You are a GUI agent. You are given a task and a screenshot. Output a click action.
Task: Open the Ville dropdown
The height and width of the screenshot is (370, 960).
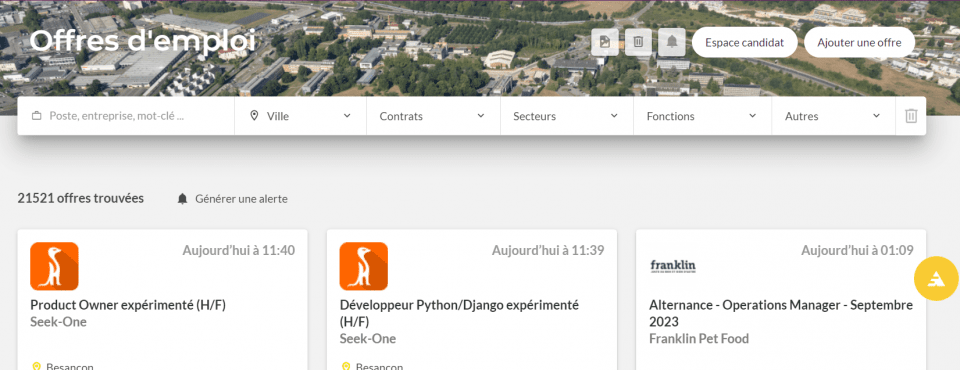(301, 116)
